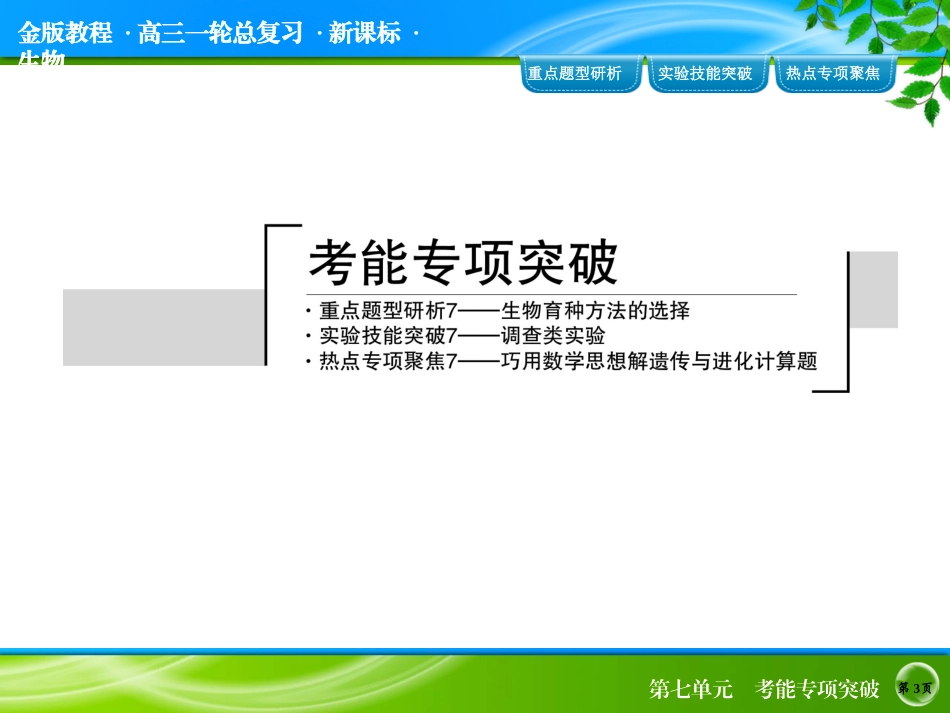This screenshot has height=713, width=950.
Task: Open the 热点专项聚焦 tab
Action: pyautogui.click(x=835, y=74)
